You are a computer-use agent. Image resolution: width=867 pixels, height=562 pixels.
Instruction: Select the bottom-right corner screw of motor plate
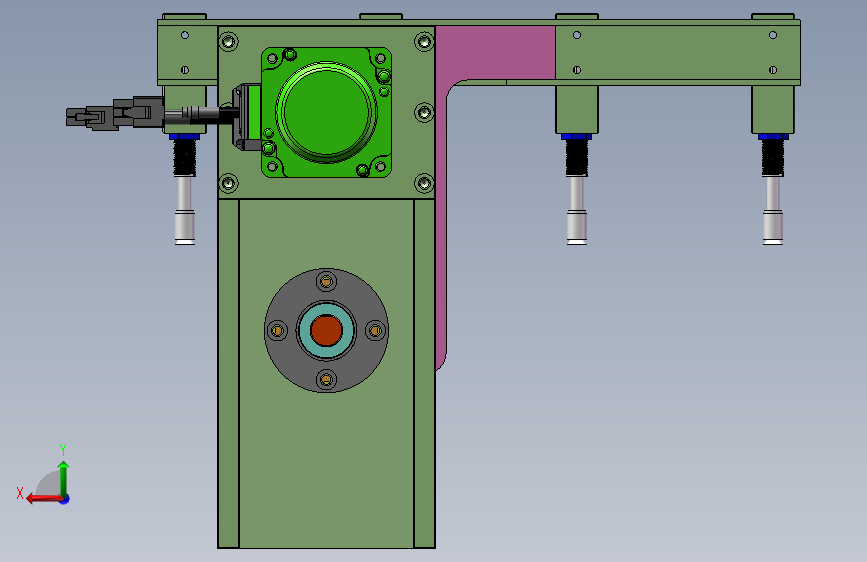[424, 183]
